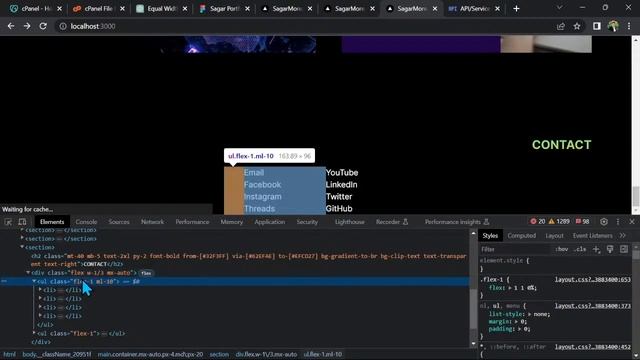Toggle rendering emulations brush icon
Screen dimensions: 640x360
pyautogui.click(x=610, y=249)
